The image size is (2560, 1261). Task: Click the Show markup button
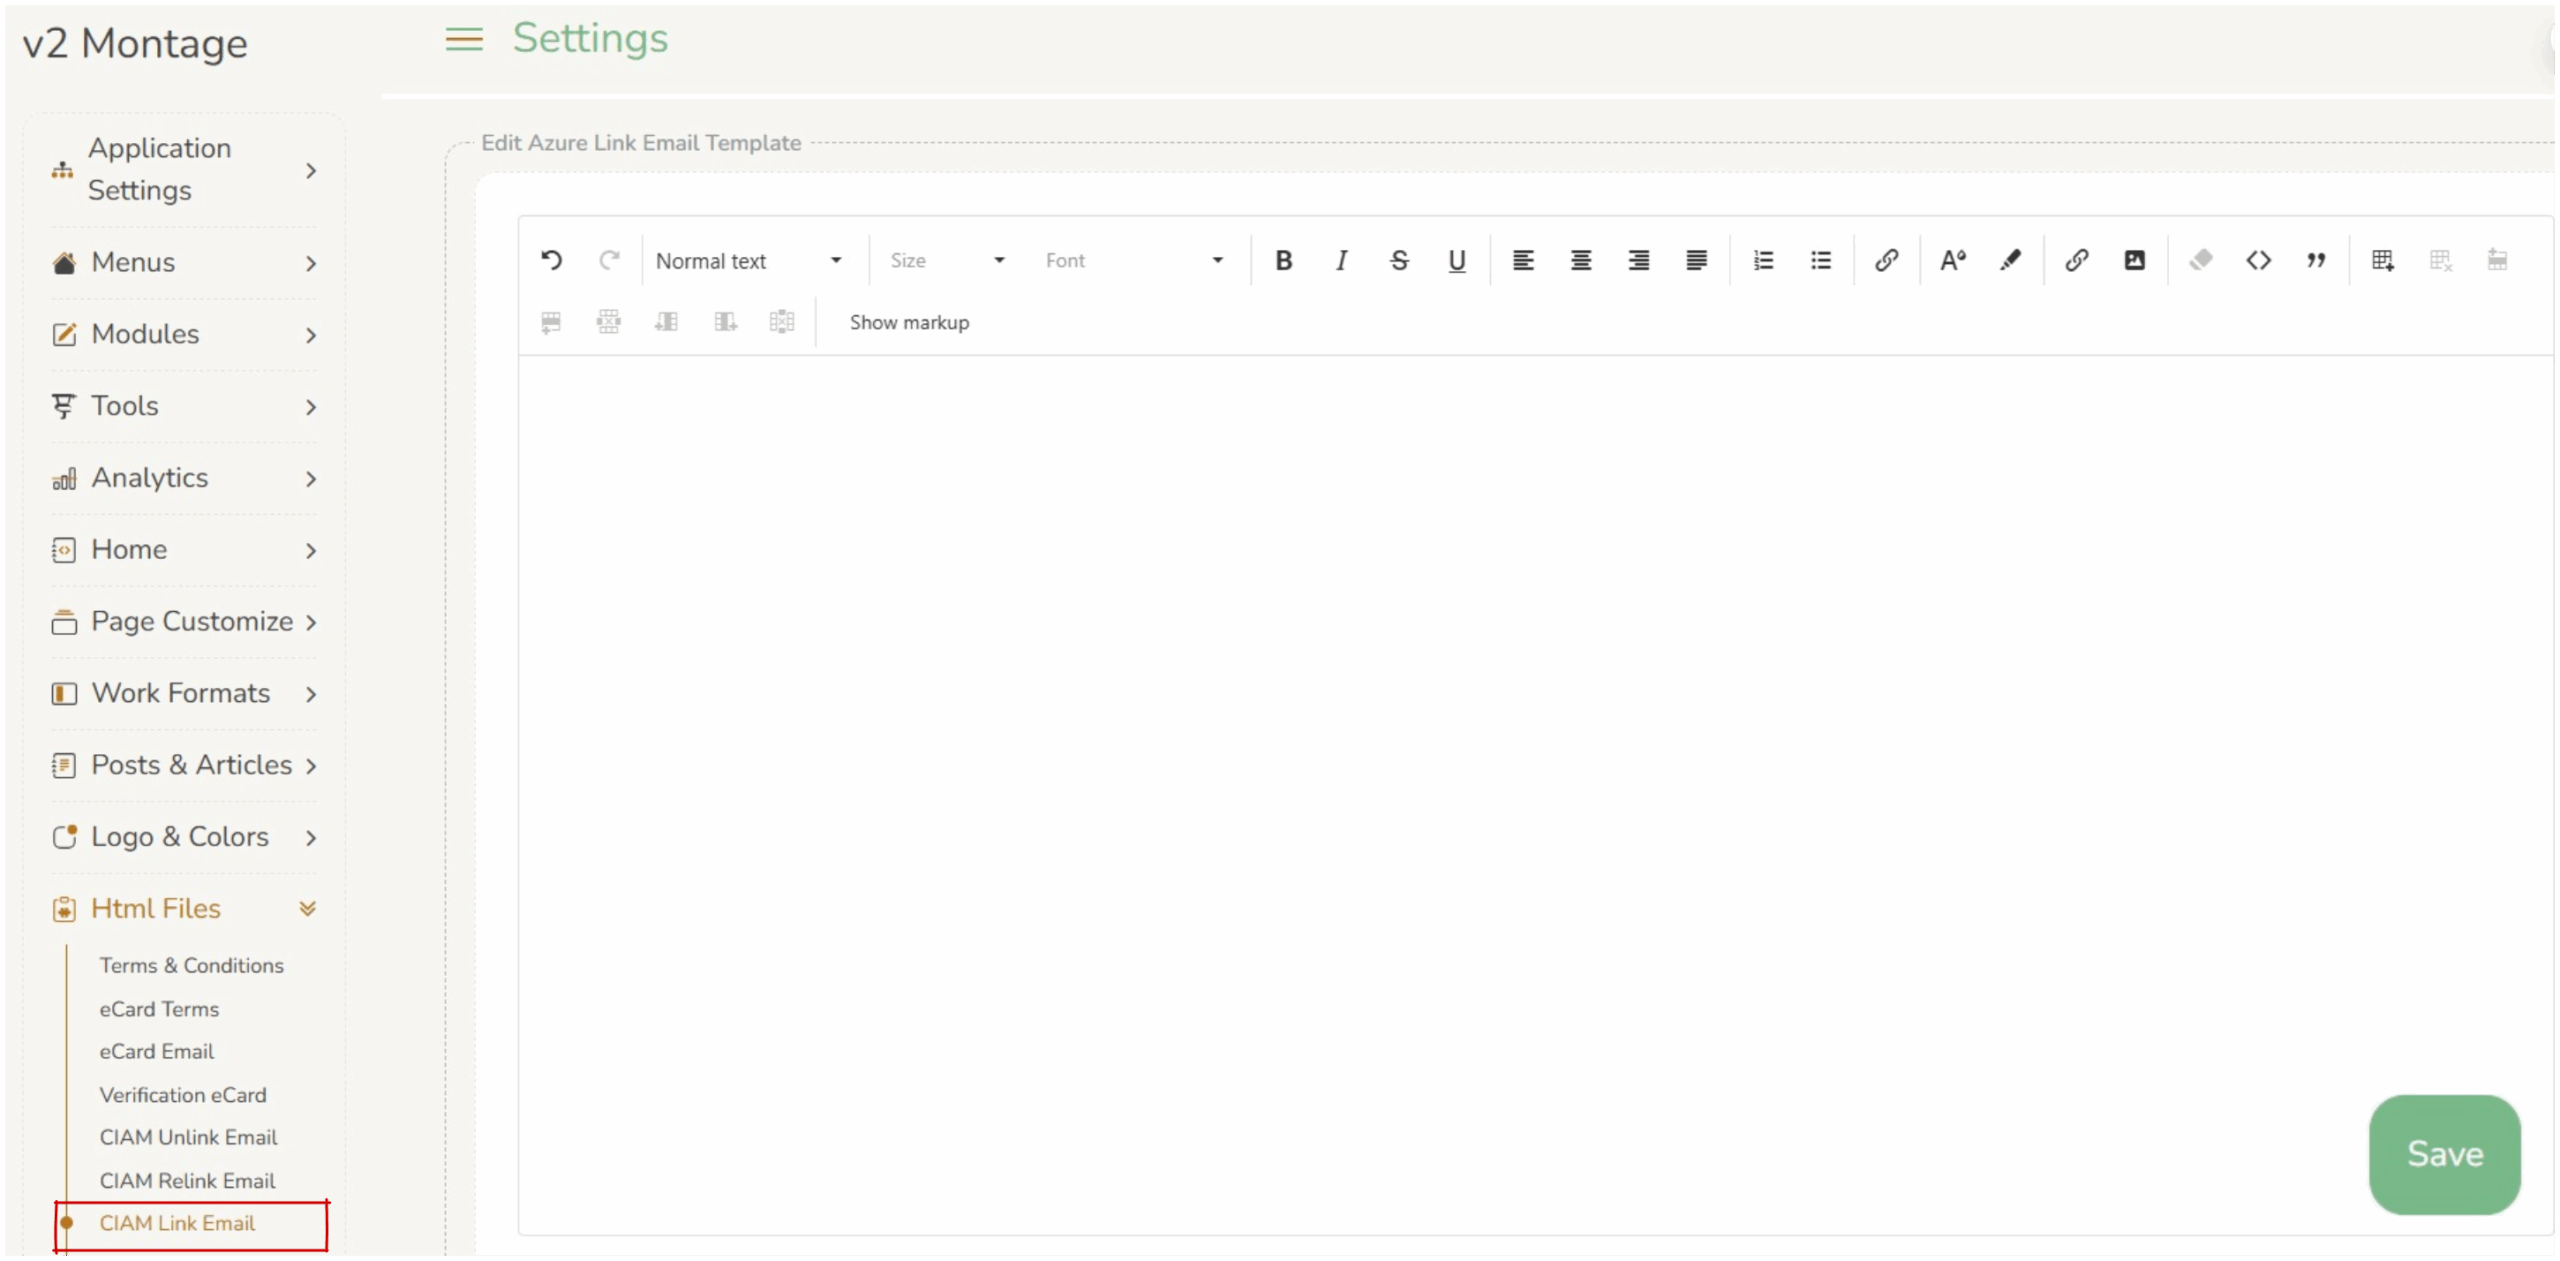pos(909,322)
